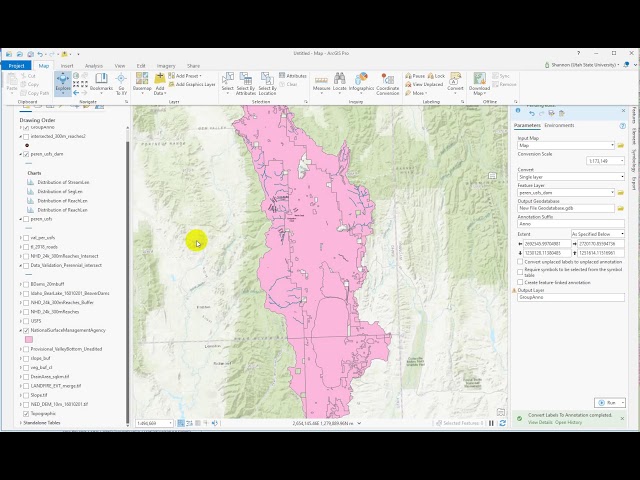640x480 pixels.
Task: Open the Download Map menu
Action: click(x=479, y=83)
